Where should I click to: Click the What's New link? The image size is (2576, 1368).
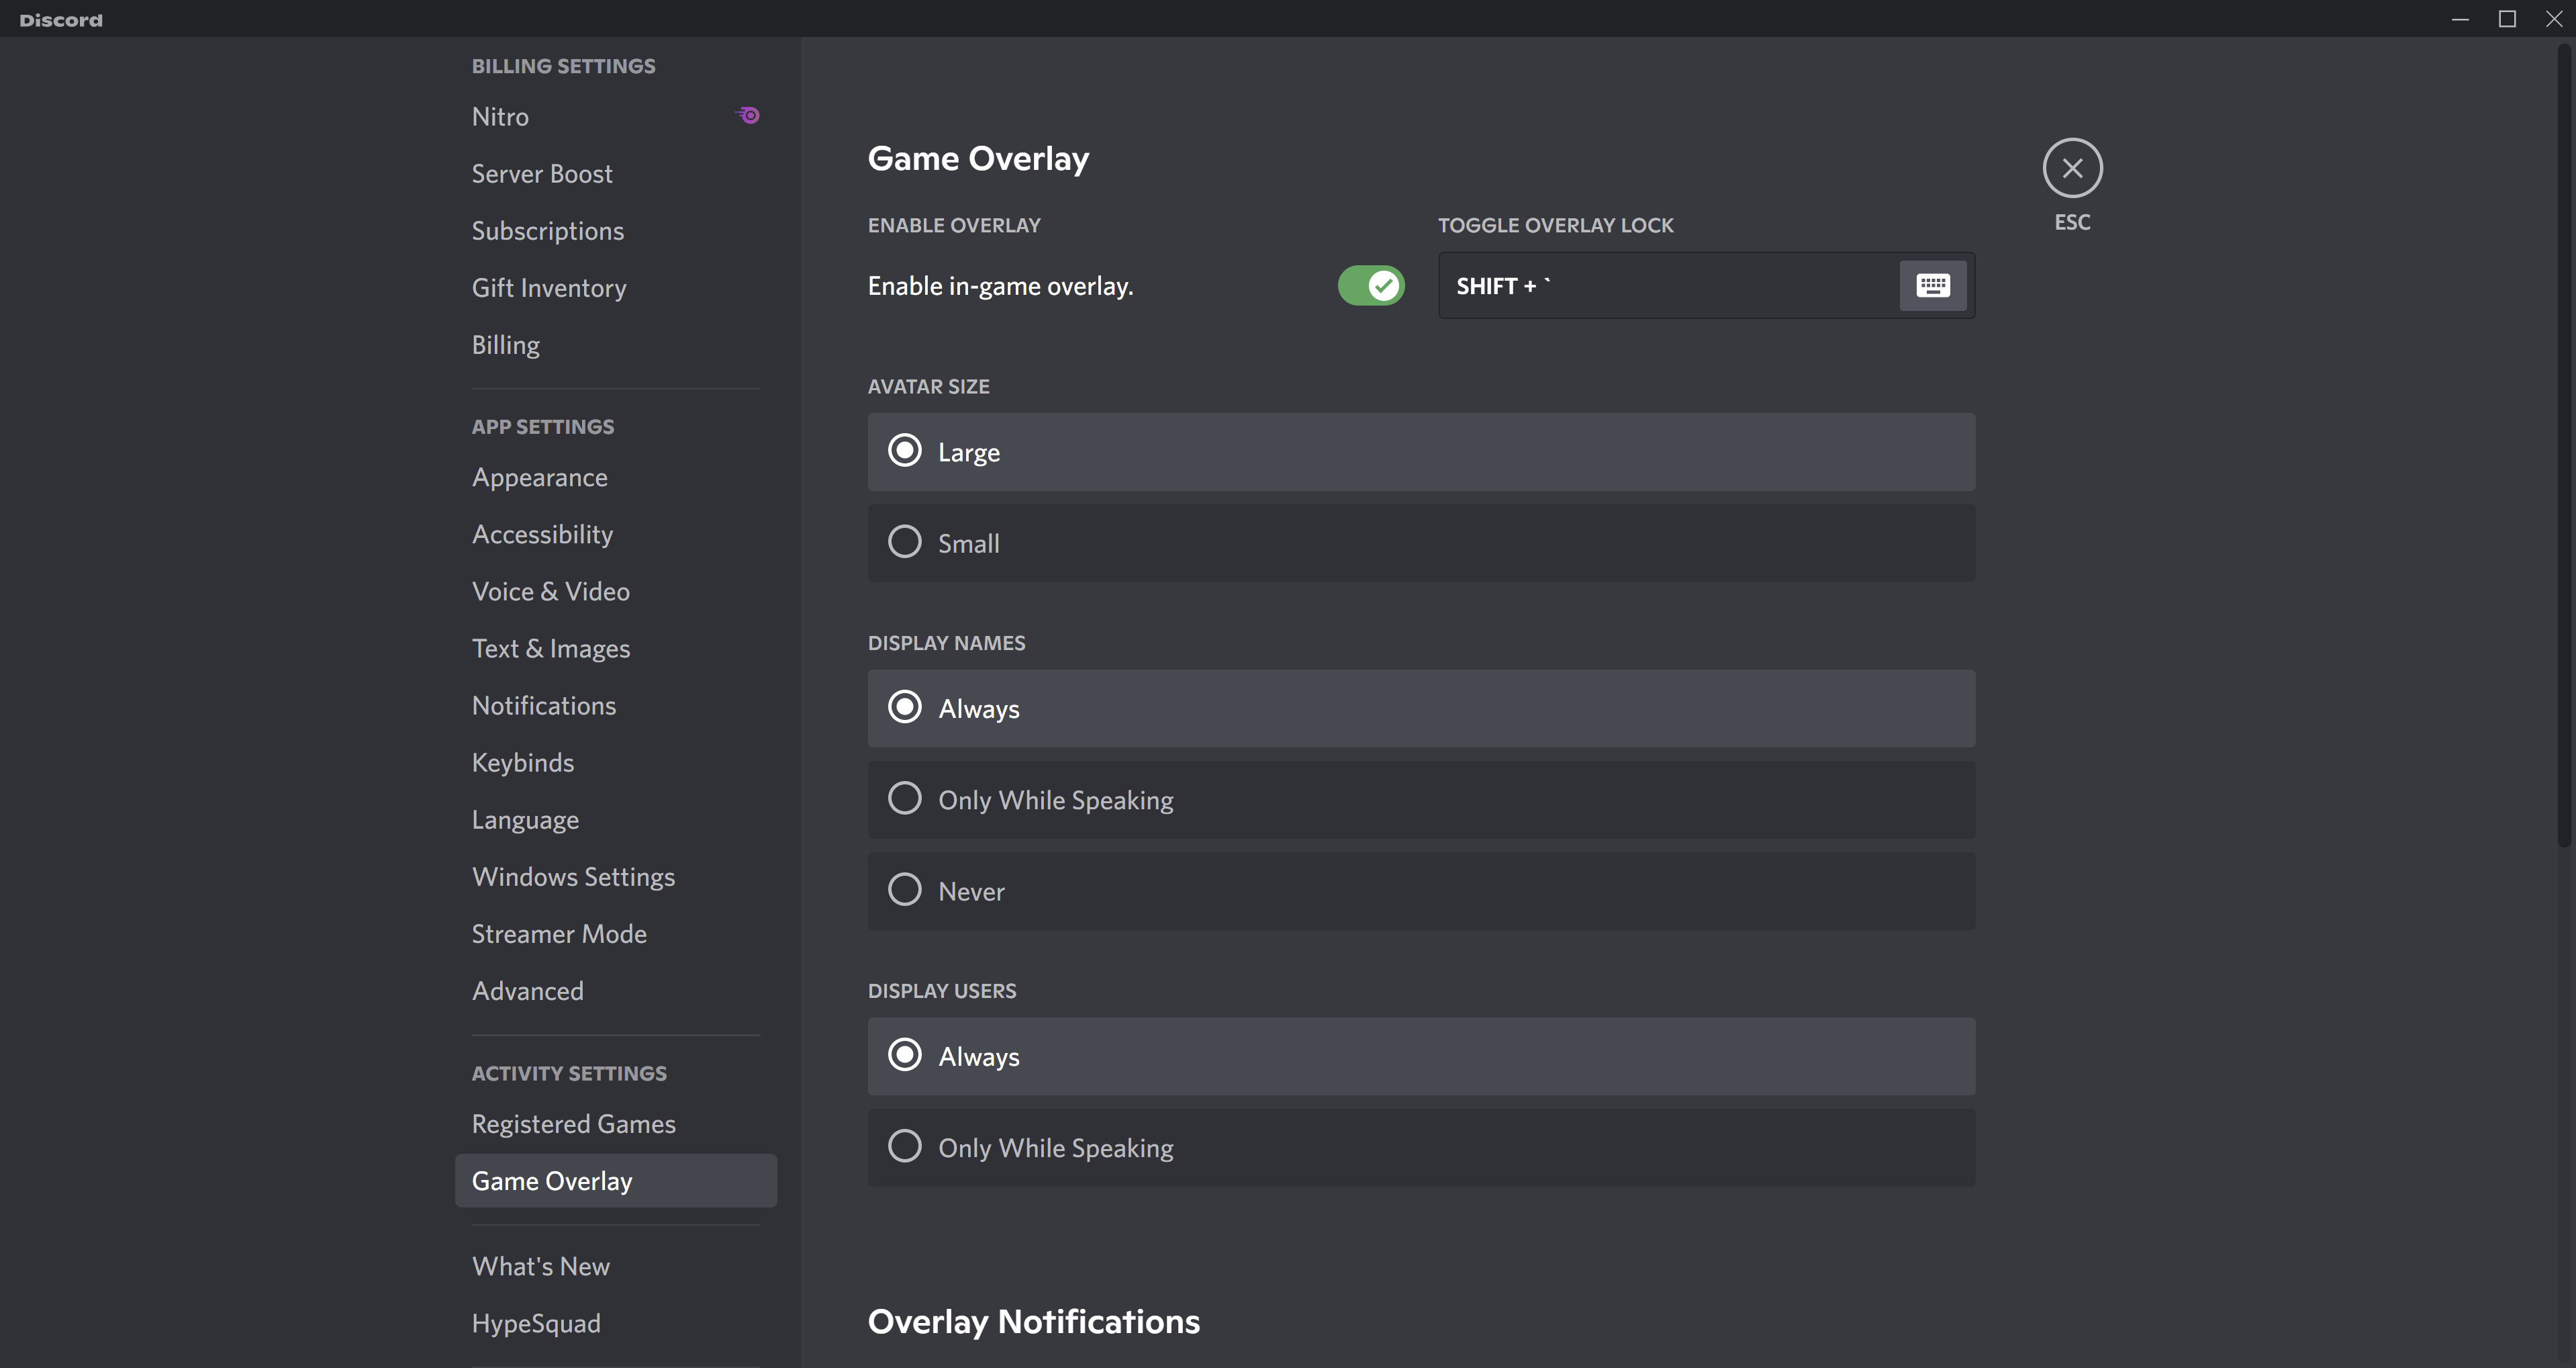pyautogui.click(x=541, y=1267)
